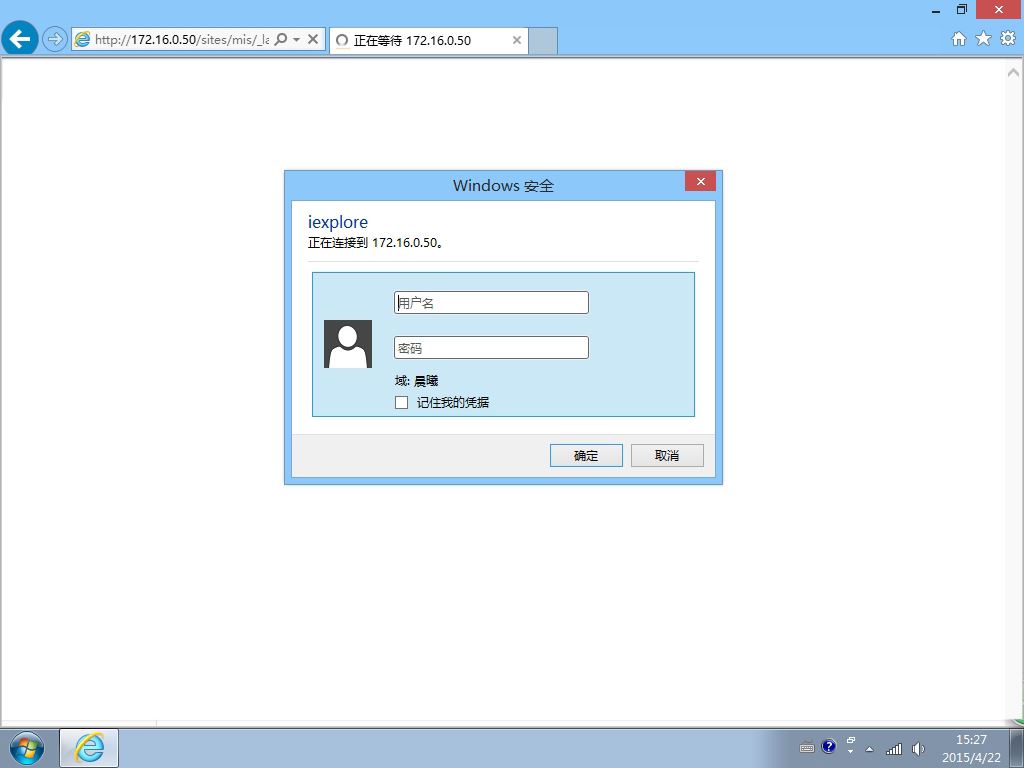Expand the address bar autocomplete dropdown arrow

click(x=296, y=39)
